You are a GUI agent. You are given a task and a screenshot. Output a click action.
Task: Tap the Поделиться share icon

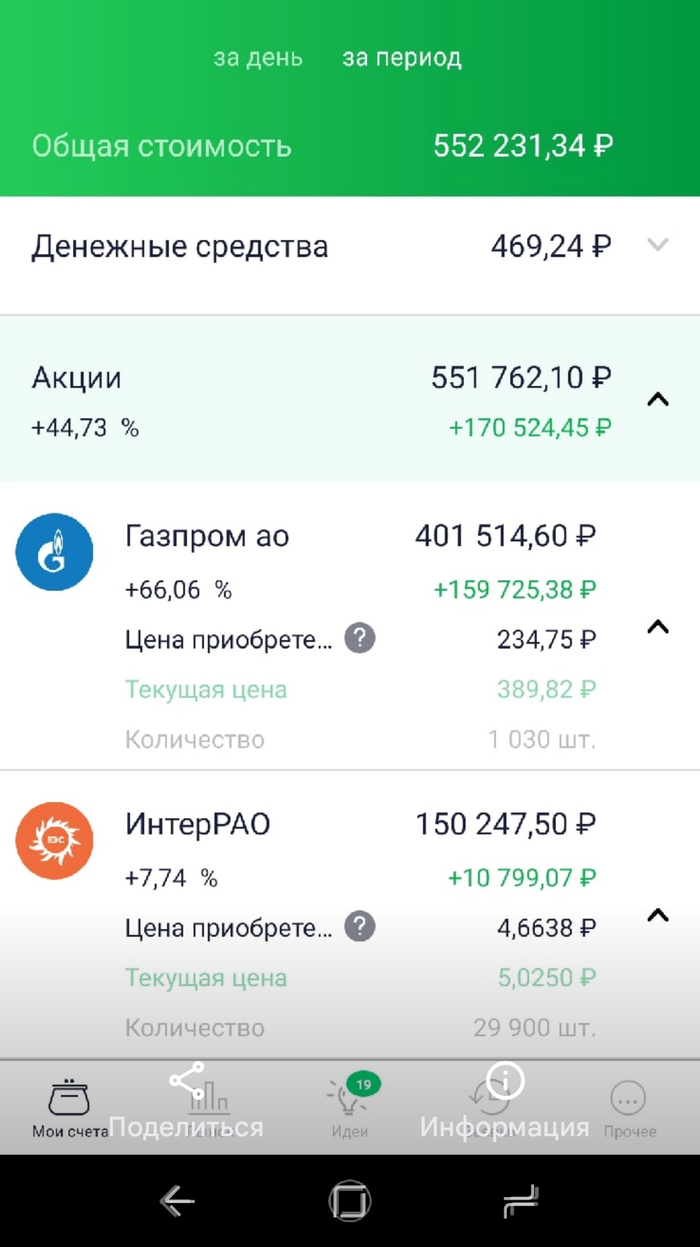186,1081
